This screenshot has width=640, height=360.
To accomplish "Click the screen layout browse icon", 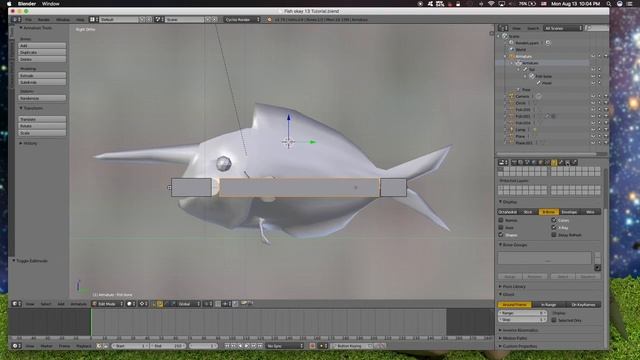I will click(x=93, y=19).
